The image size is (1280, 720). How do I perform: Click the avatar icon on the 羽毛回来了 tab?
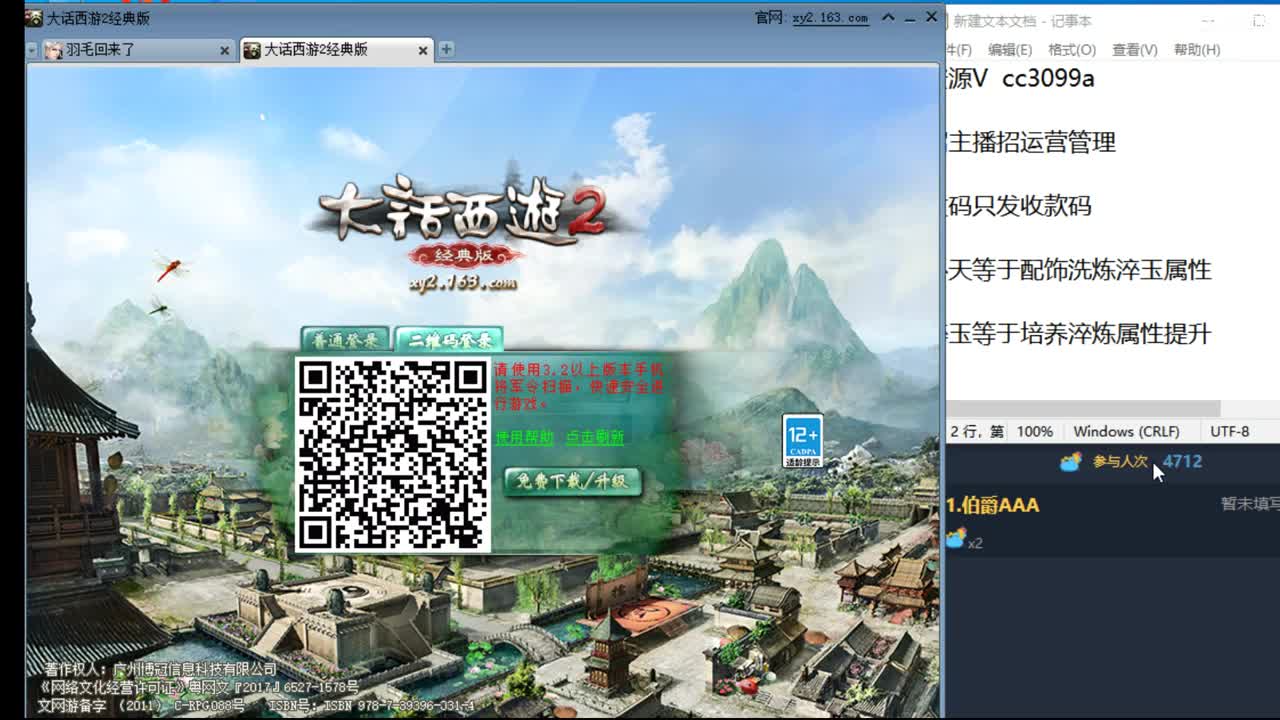[53, 50]
